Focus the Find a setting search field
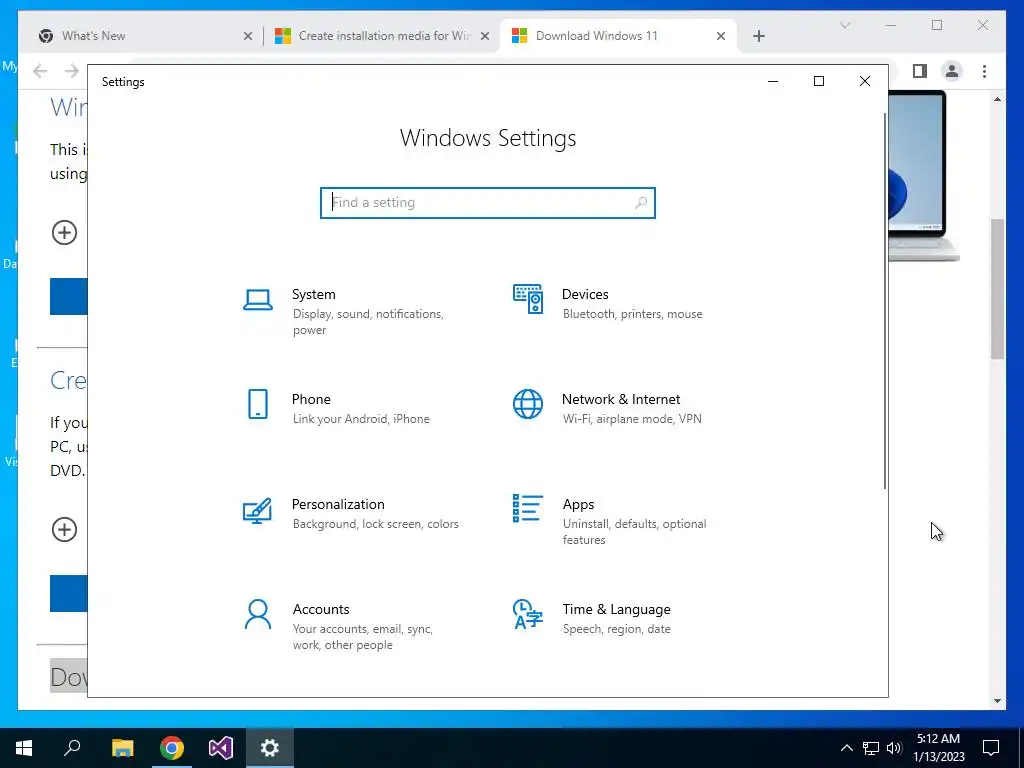The width and height of the screenshot is (1024, 768). tap(488, 202)
